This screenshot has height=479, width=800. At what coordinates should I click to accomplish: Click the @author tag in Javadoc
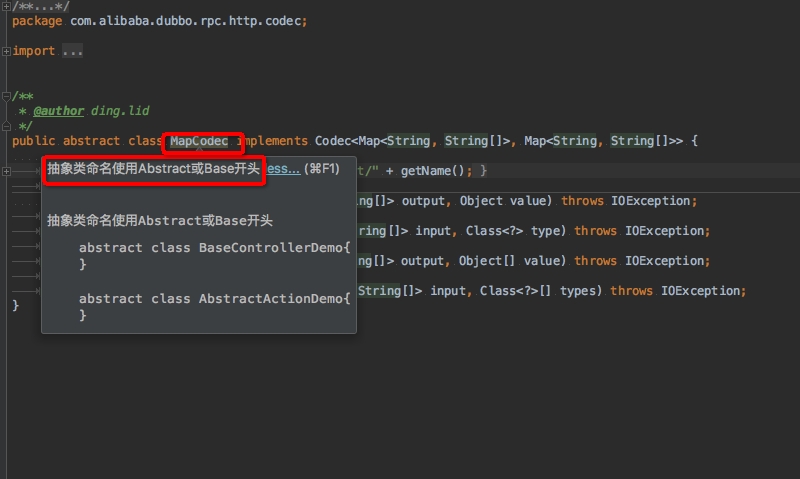pos(58,111)
